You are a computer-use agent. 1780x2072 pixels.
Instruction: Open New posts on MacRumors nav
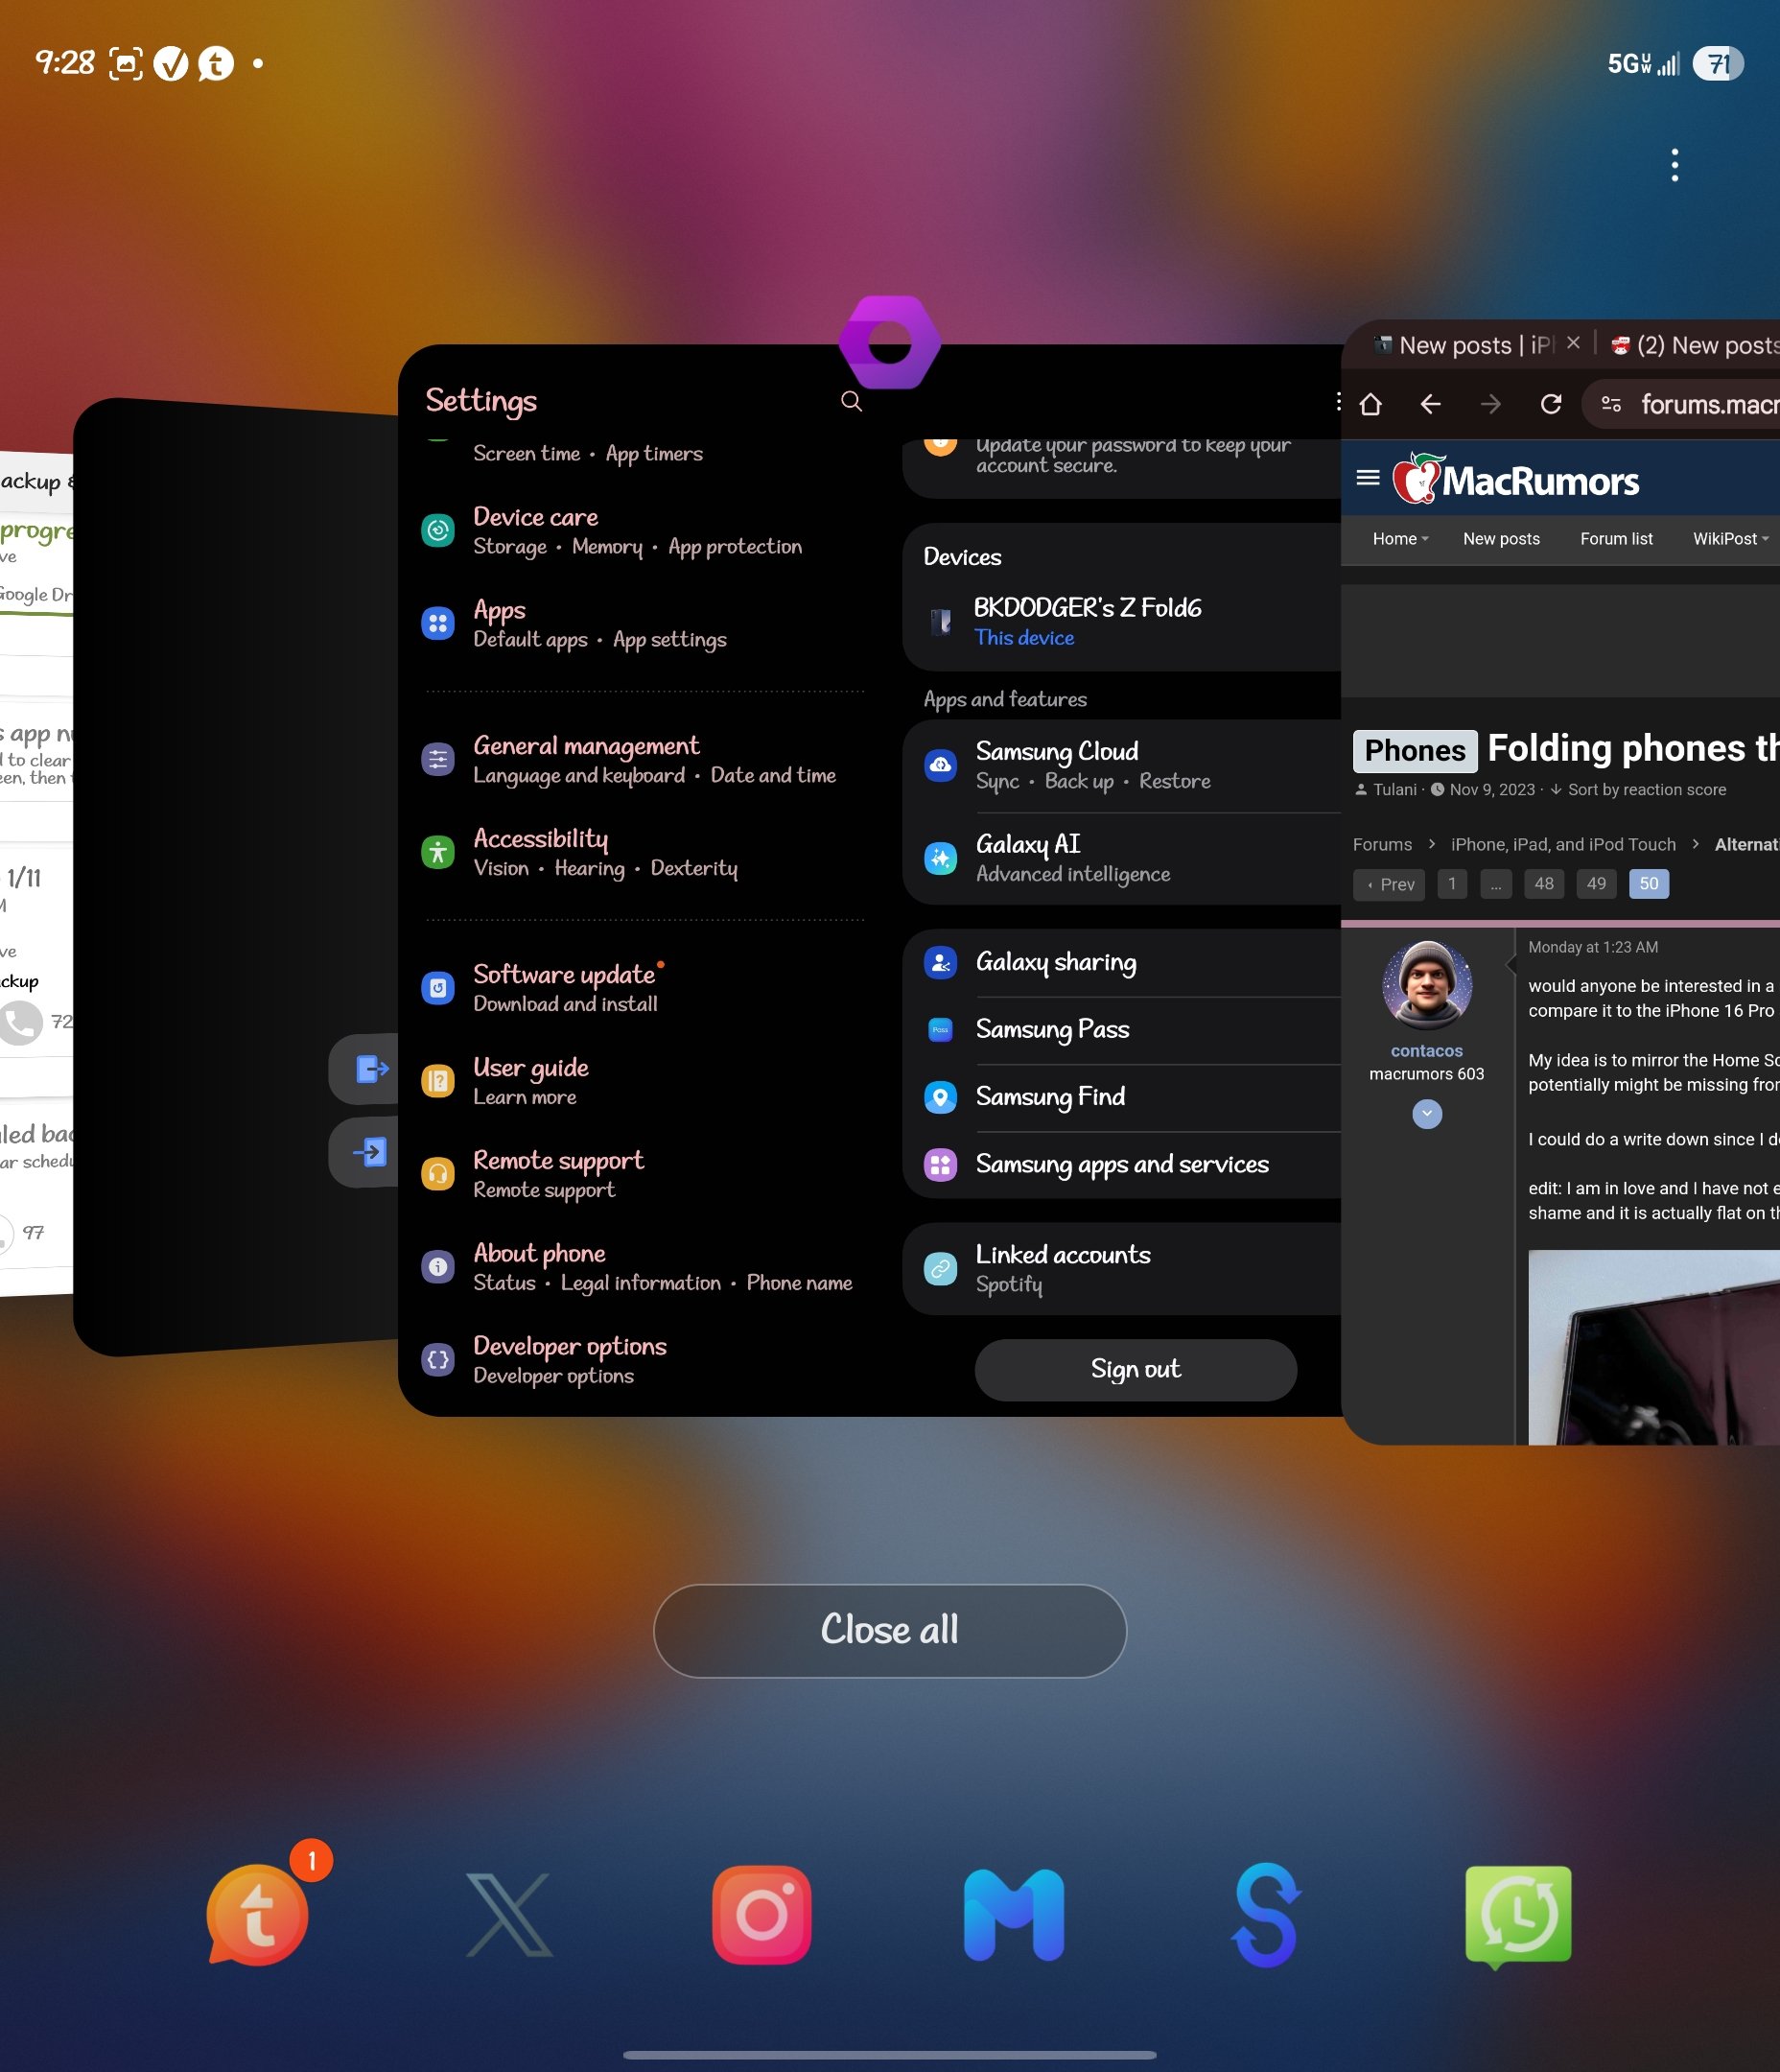pos(1501,539)
